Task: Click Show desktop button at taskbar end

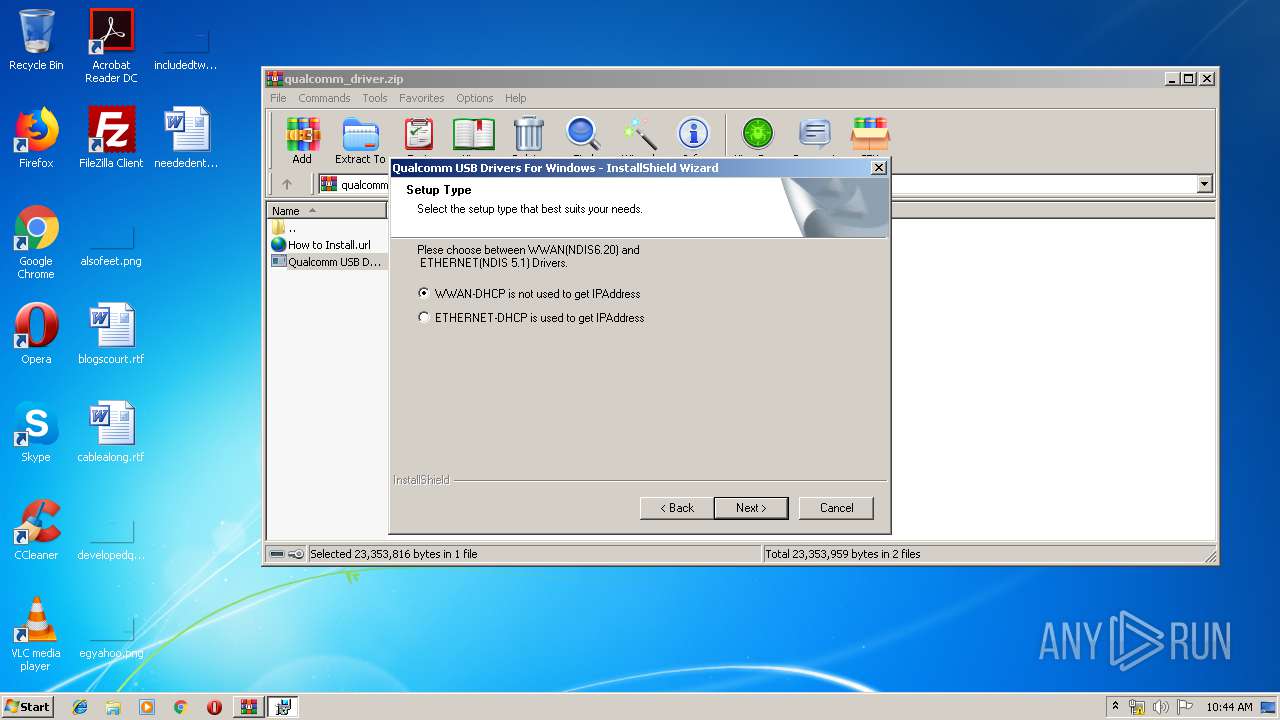Action: point(1269,707)
